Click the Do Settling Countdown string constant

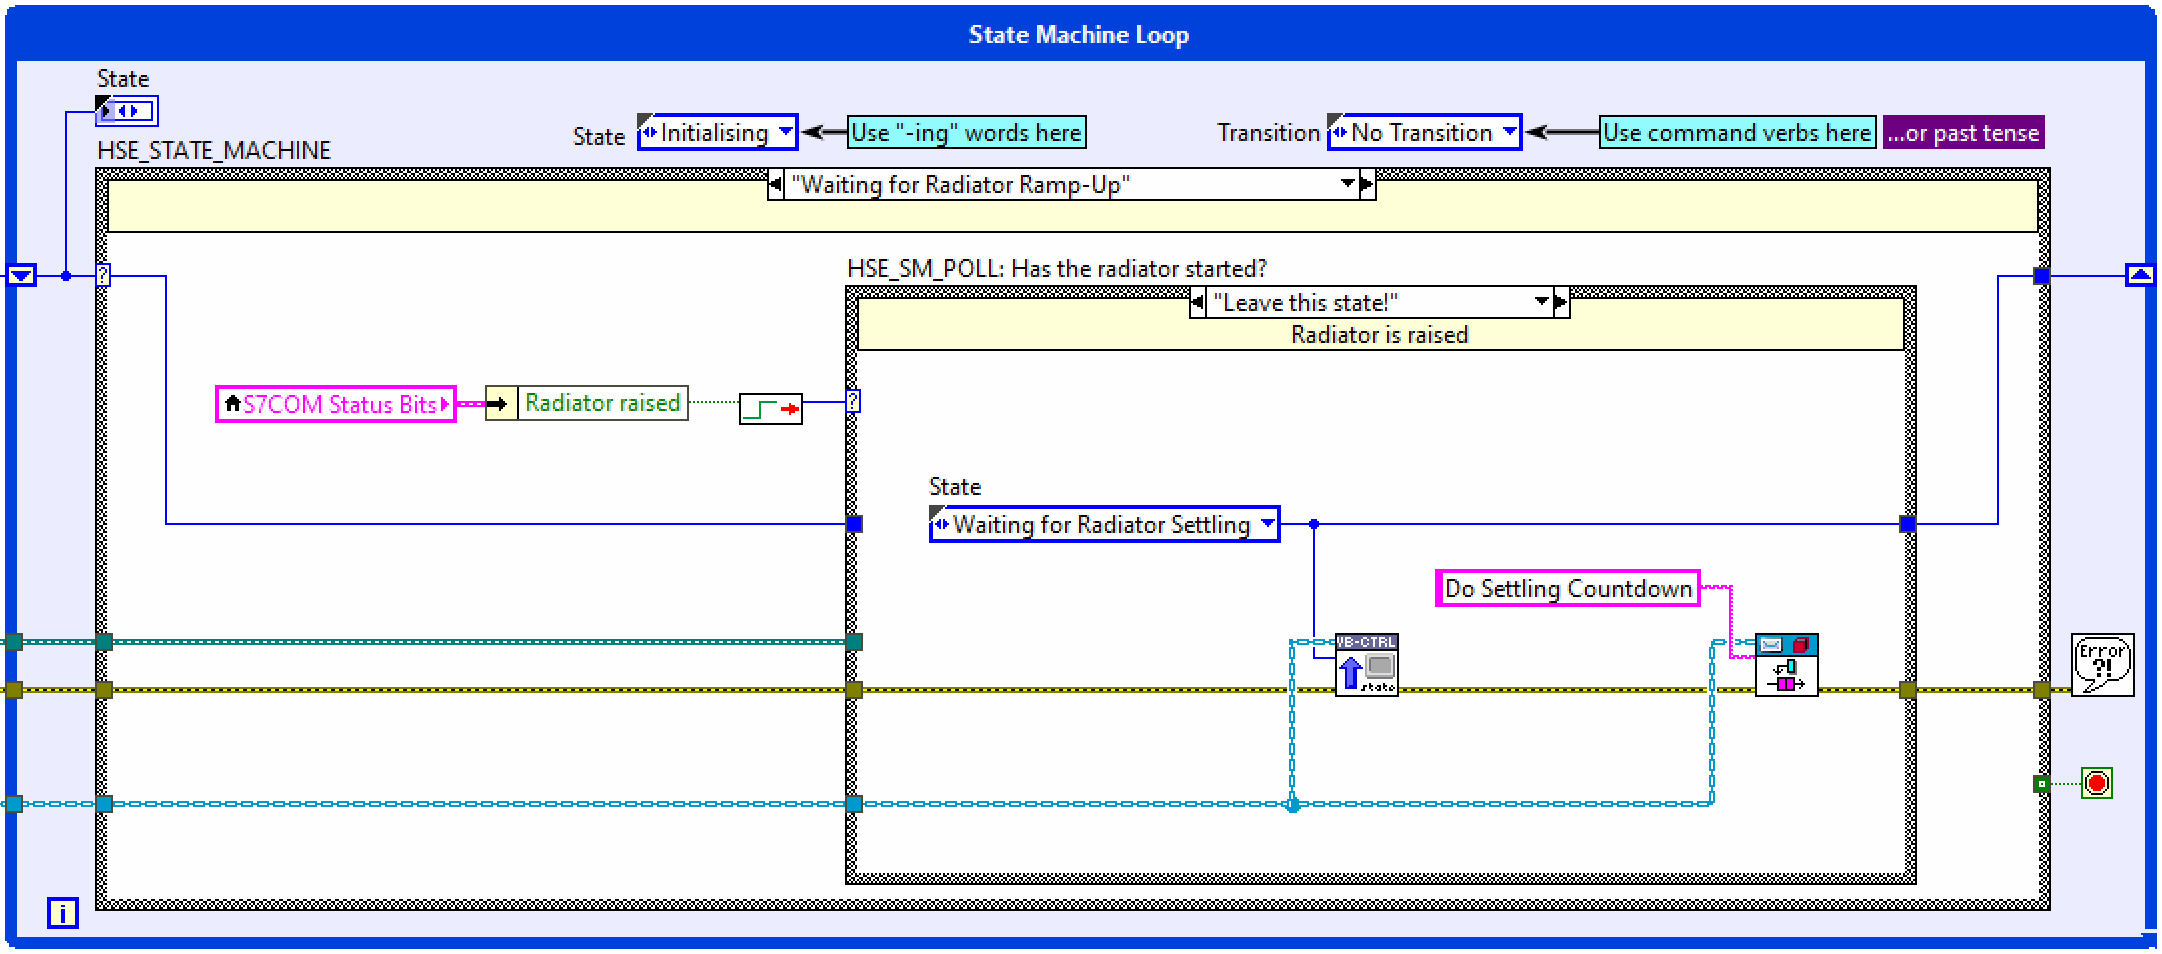pyautogui.click(x=1567, y=588)
